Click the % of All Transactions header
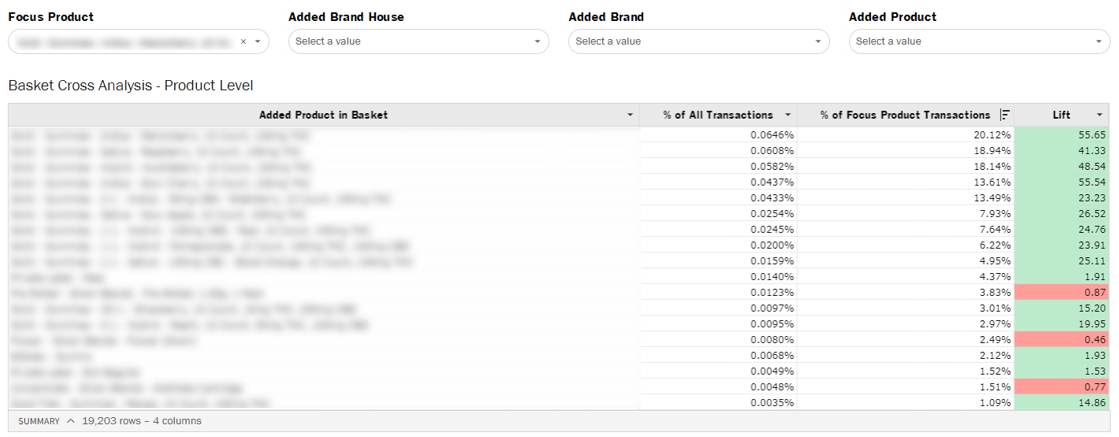The height and width of the screenshot is (437, 1119). point(717,115)
